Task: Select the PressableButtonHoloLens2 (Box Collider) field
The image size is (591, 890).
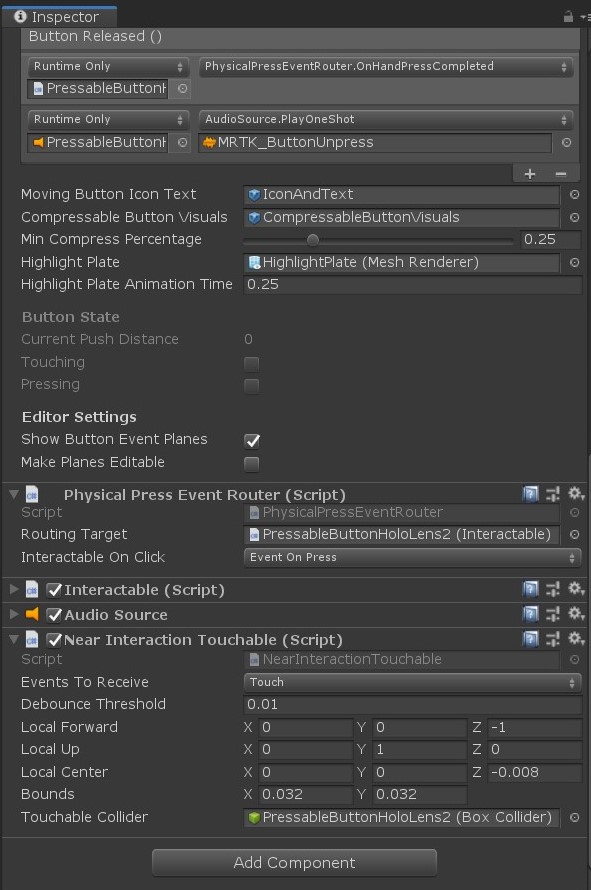Action: pos(401,817)
